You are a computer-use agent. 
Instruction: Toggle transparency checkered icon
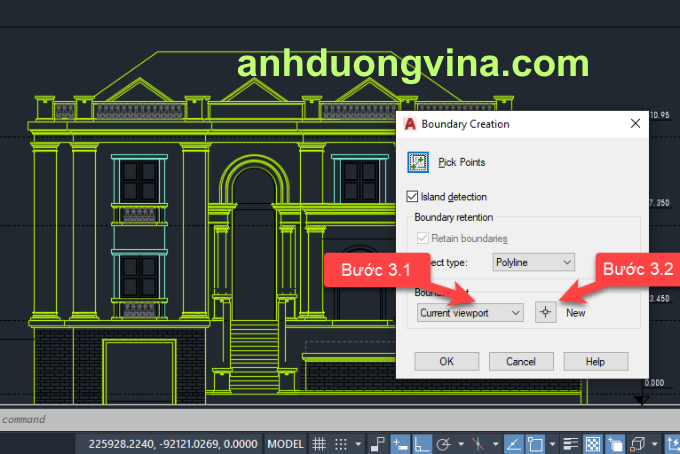[592, 443]
